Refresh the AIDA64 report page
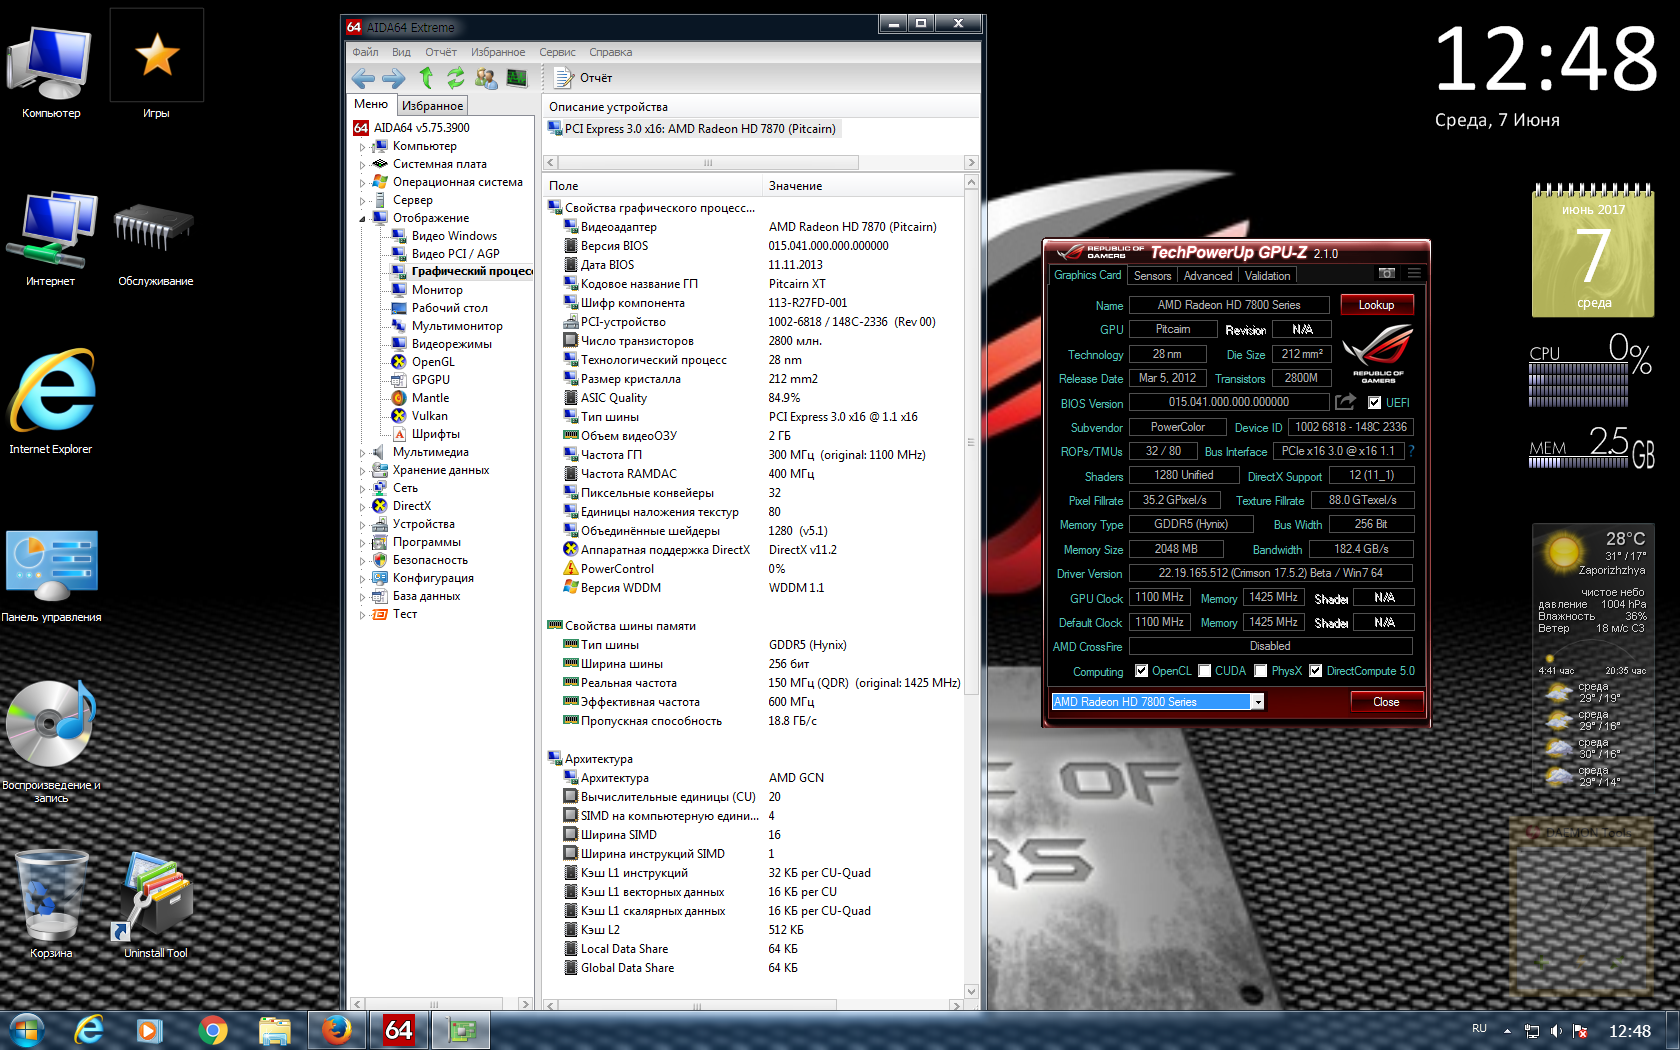The height and width of the screenshot is (1050, 1680). 456,78
